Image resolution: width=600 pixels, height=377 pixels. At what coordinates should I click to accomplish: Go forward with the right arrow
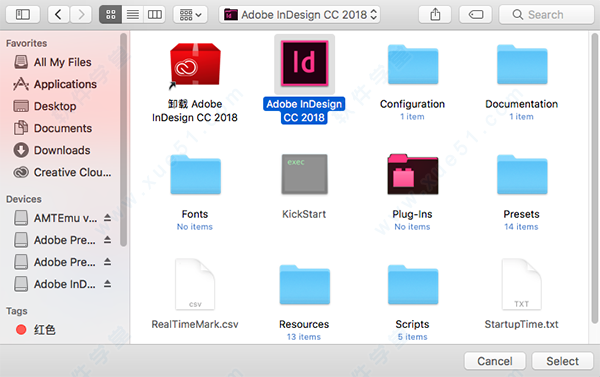pos(81,15)
